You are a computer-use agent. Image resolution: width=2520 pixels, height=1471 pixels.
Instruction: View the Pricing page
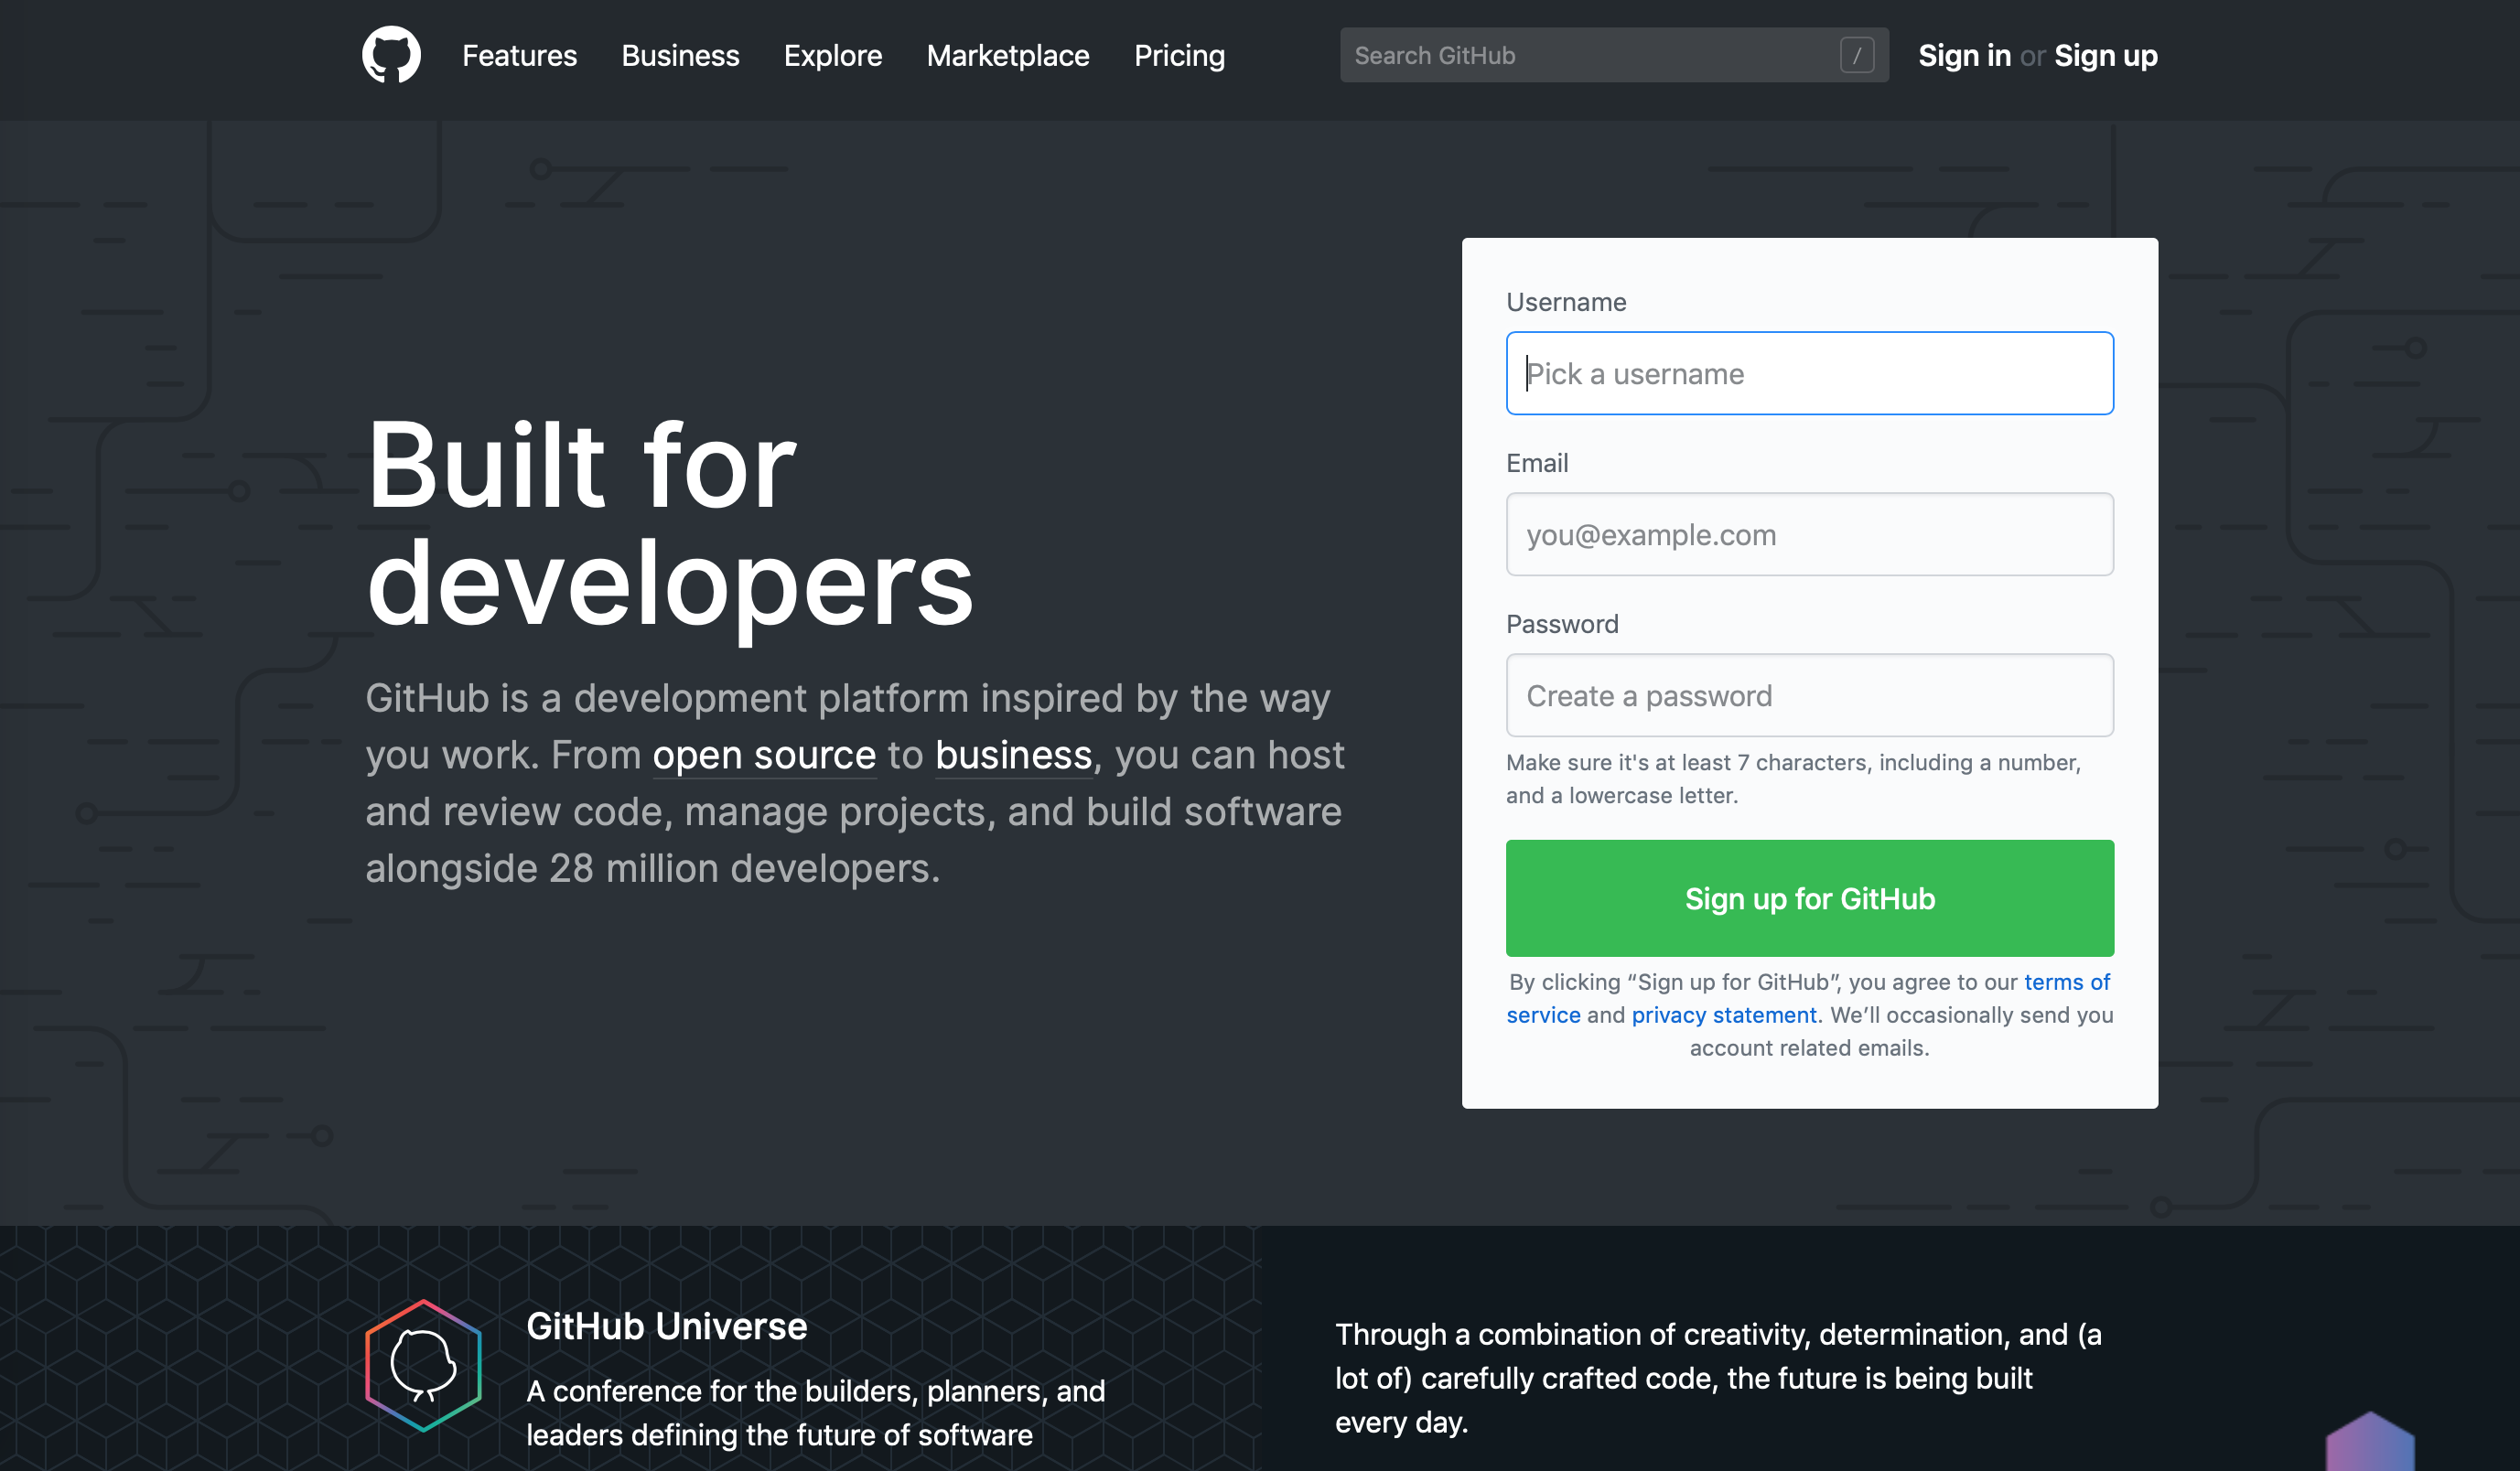click(x=1179, y=55)
